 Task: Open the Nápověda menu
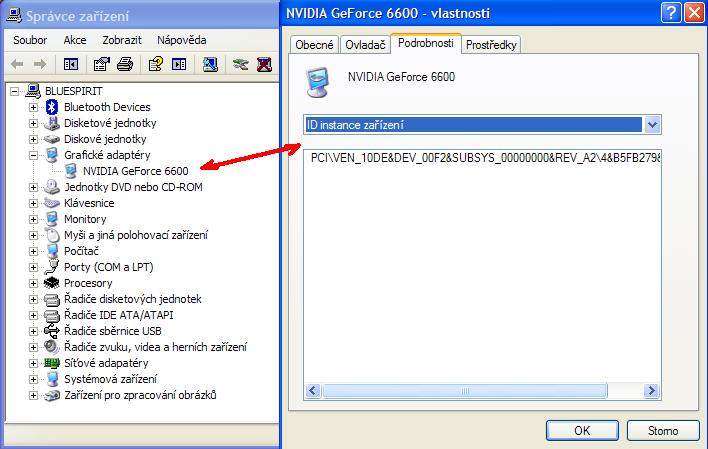pos(182,40)
